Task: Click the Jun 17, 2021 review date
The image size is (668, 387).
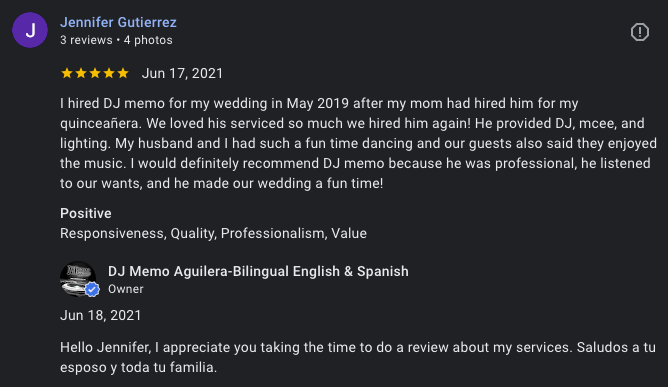Action: (182, 73)
